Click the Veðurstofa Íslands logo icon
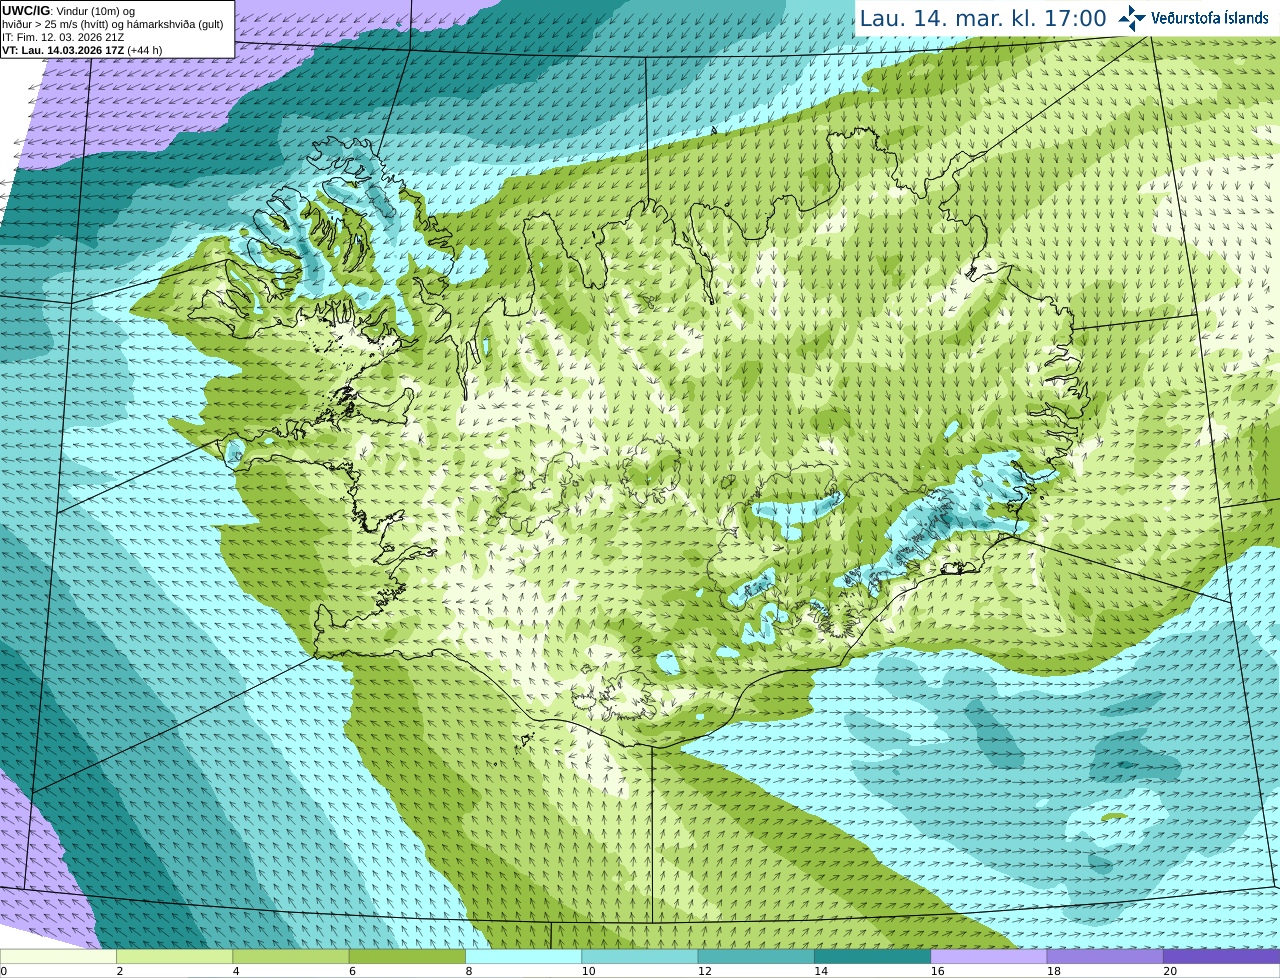Image resolution: width=1280 pixels, height=978 pixels. pos(1132,18)
